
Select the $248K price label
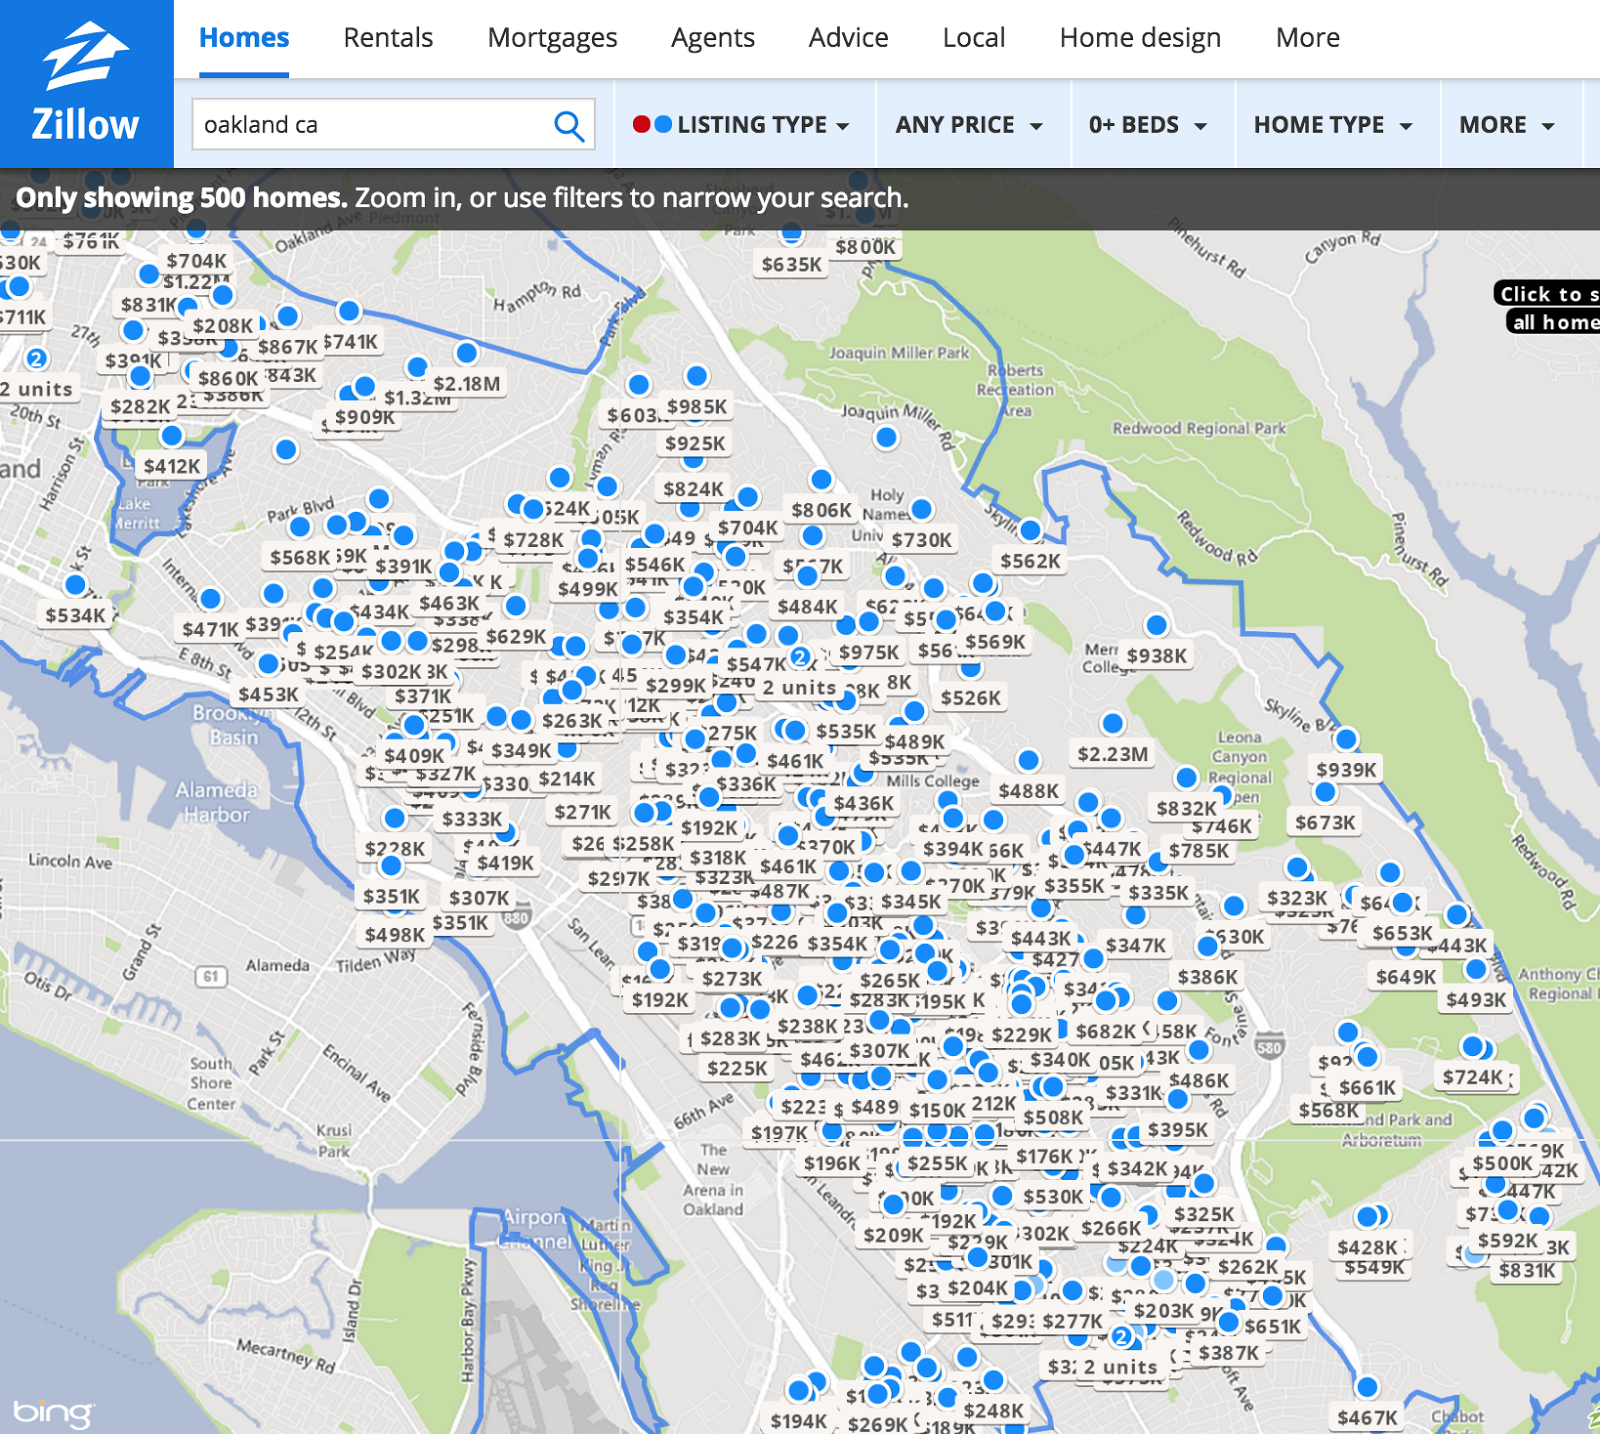click(x=993, y=1411)
